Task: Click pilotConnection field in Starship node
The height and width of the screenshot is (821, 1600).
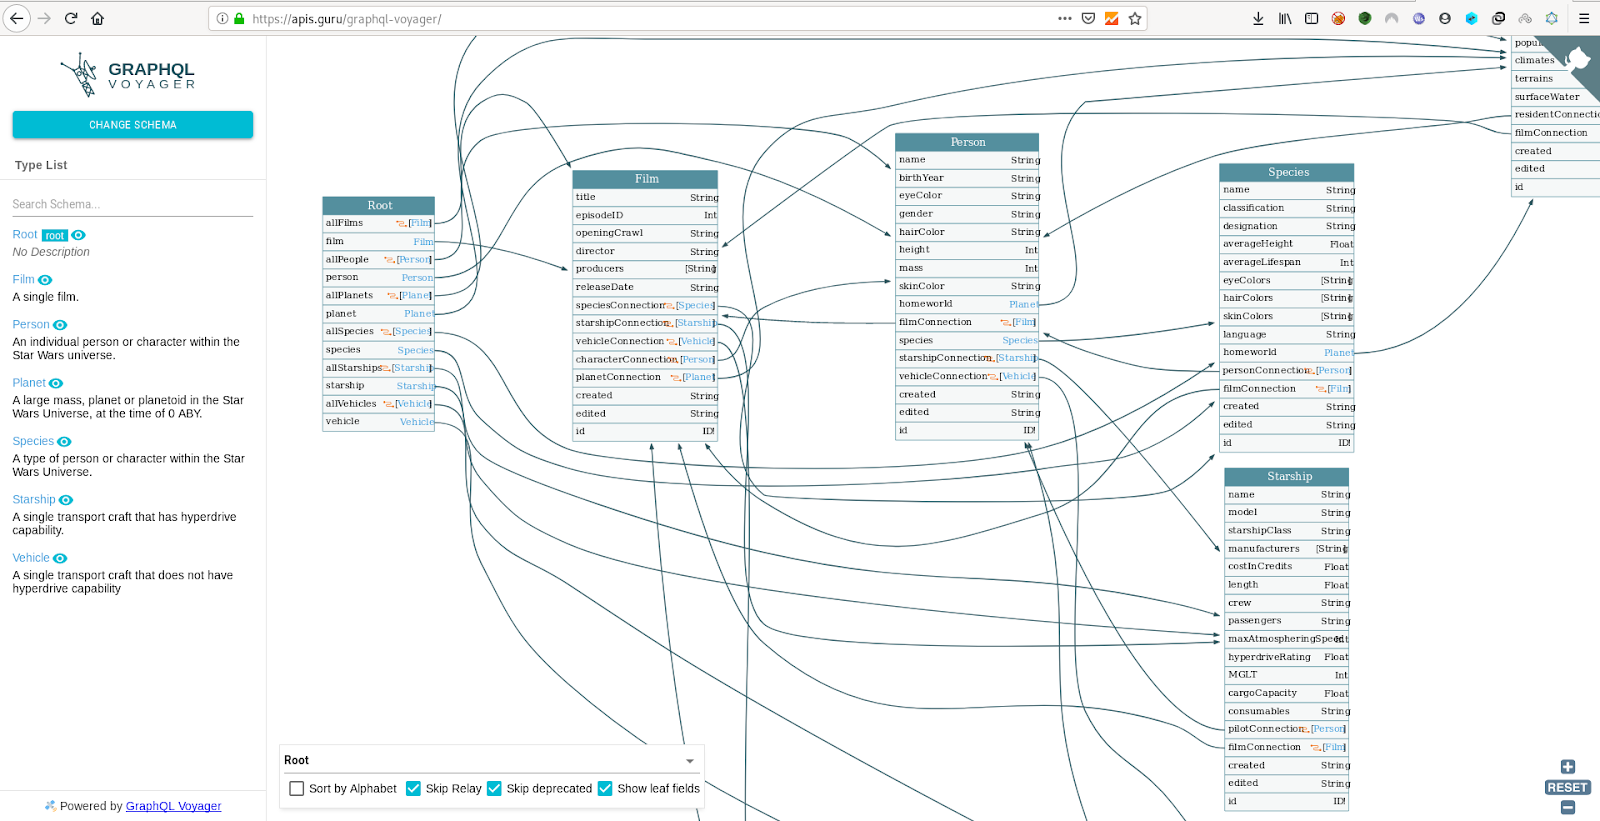Action: click(x=1288, y=729)
